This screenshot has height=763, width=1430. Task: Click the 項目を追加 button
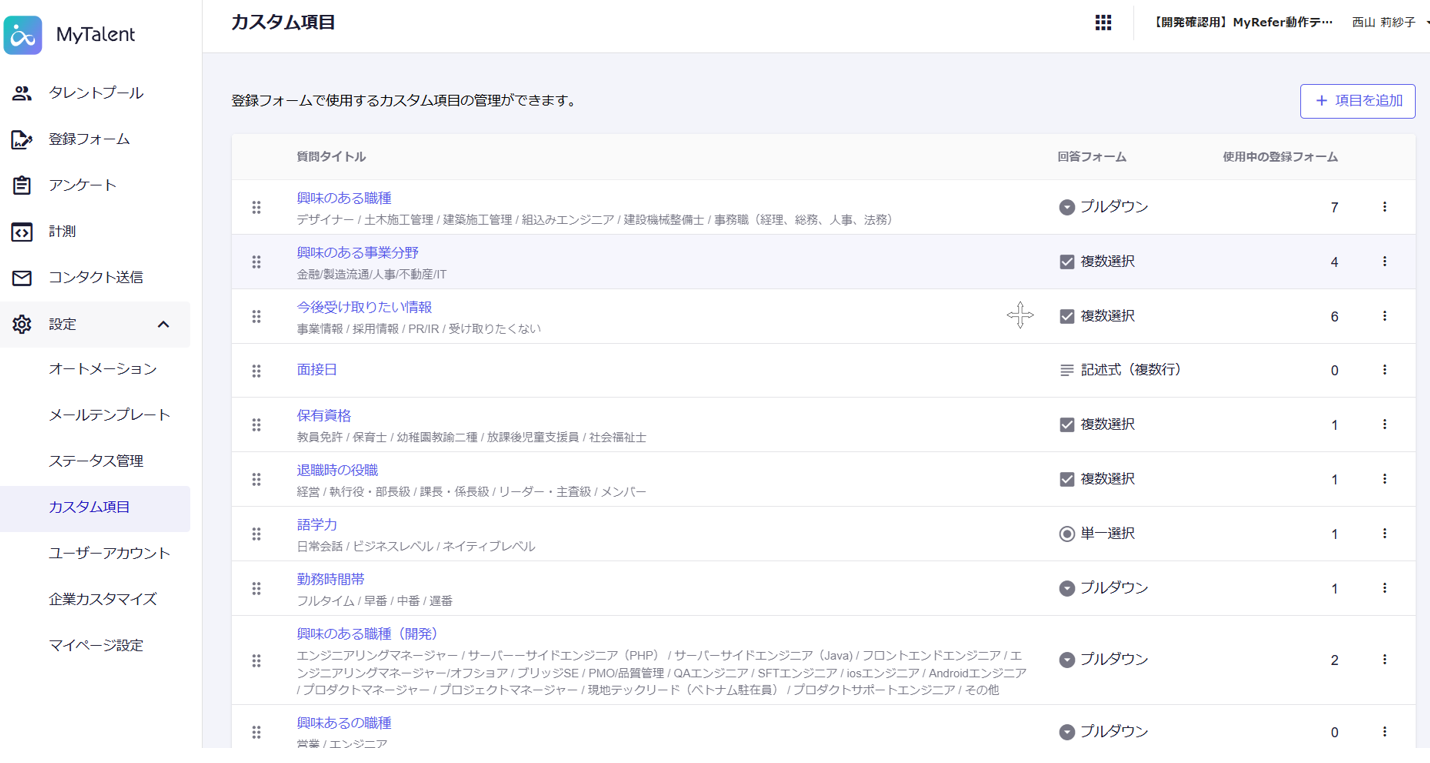click(x=1357, y=101)
